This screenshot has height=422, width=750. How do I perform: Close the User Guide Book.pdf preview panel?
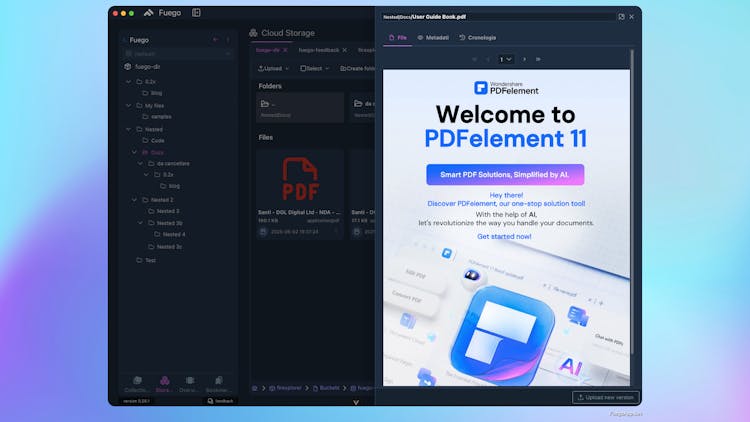[631, 17]
